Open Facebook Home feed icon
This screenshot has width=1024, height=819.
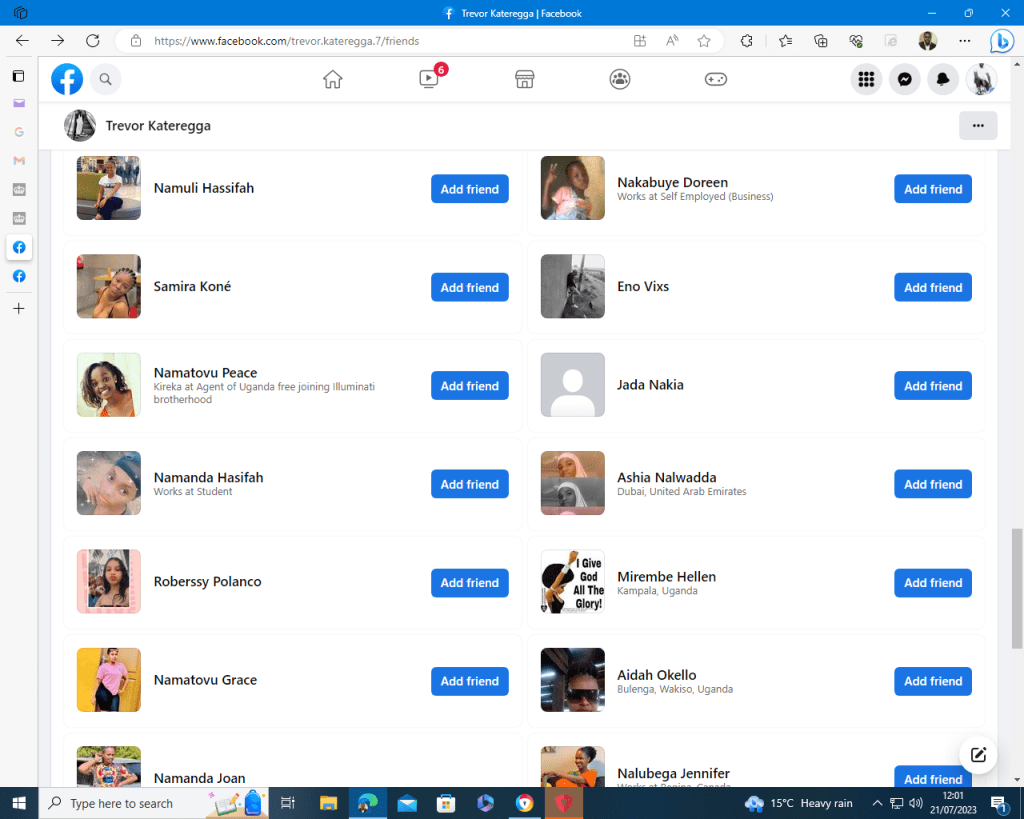333,79
